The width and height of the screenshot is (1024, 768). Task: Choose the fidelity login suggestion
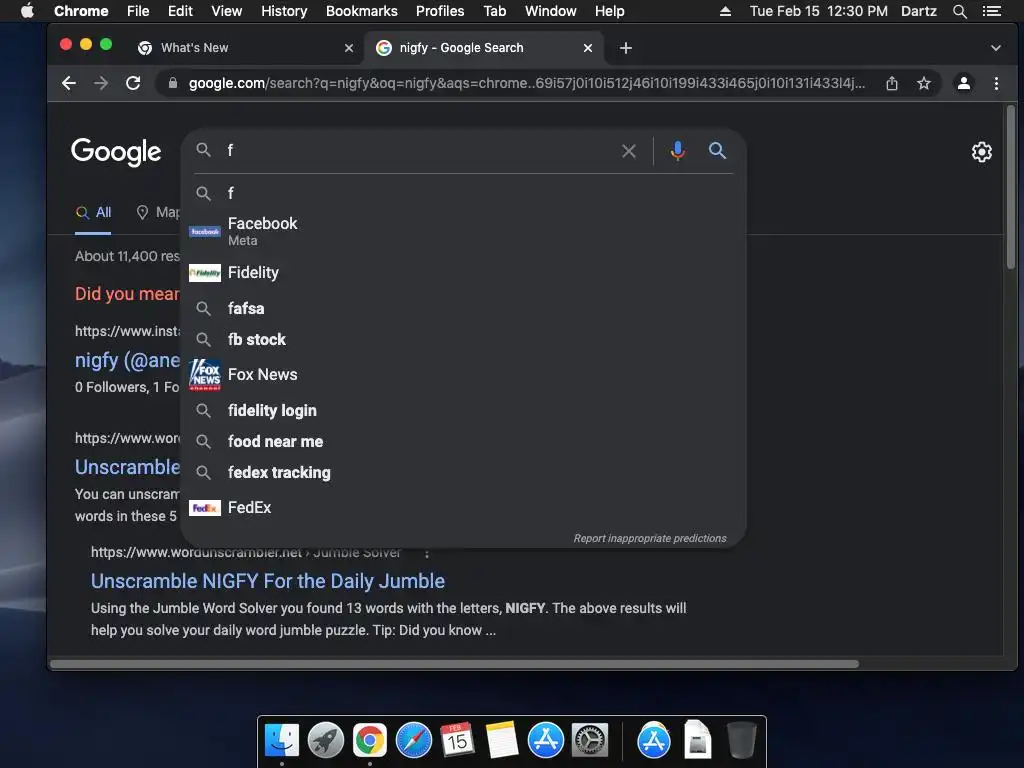point(463,411)
